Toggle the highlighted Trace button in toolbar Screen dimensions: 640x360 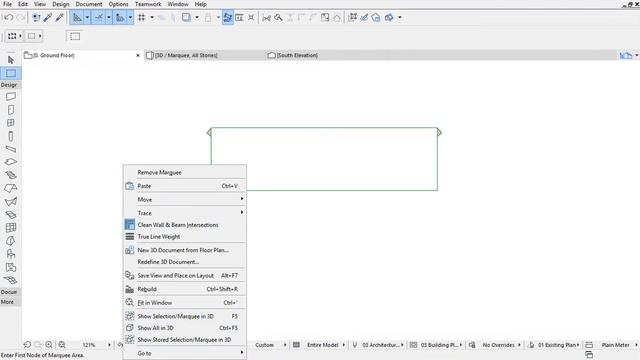click(228, 18)
